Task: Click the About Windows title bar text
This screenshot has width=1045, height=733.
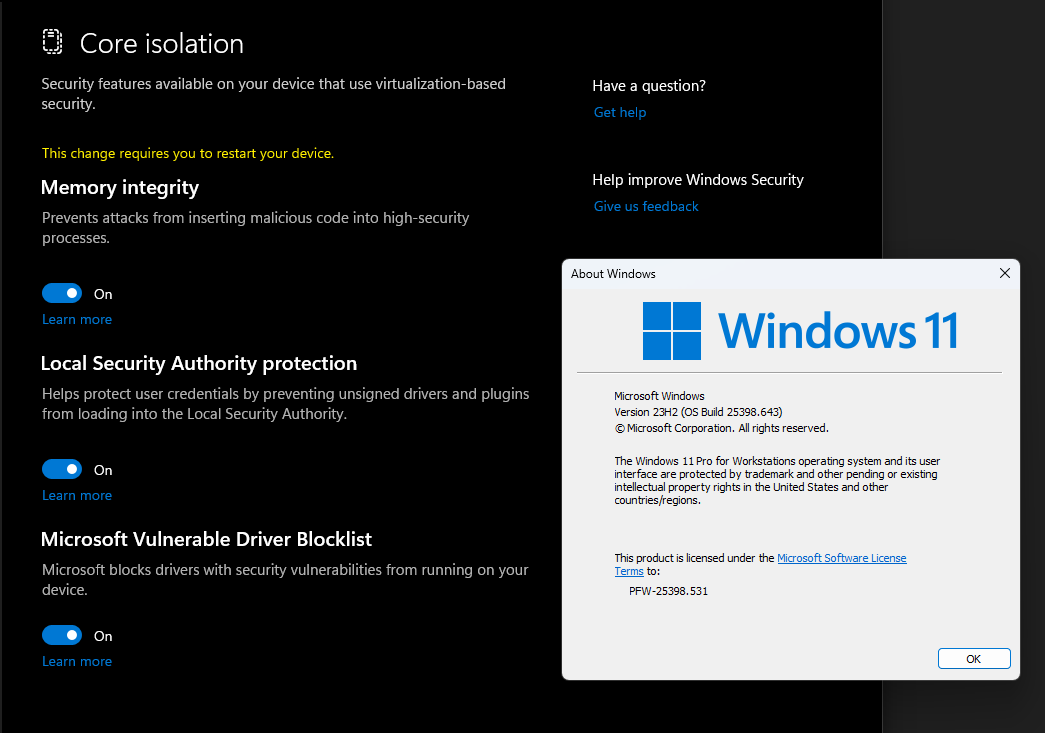Action: click(x=613, y=274)
